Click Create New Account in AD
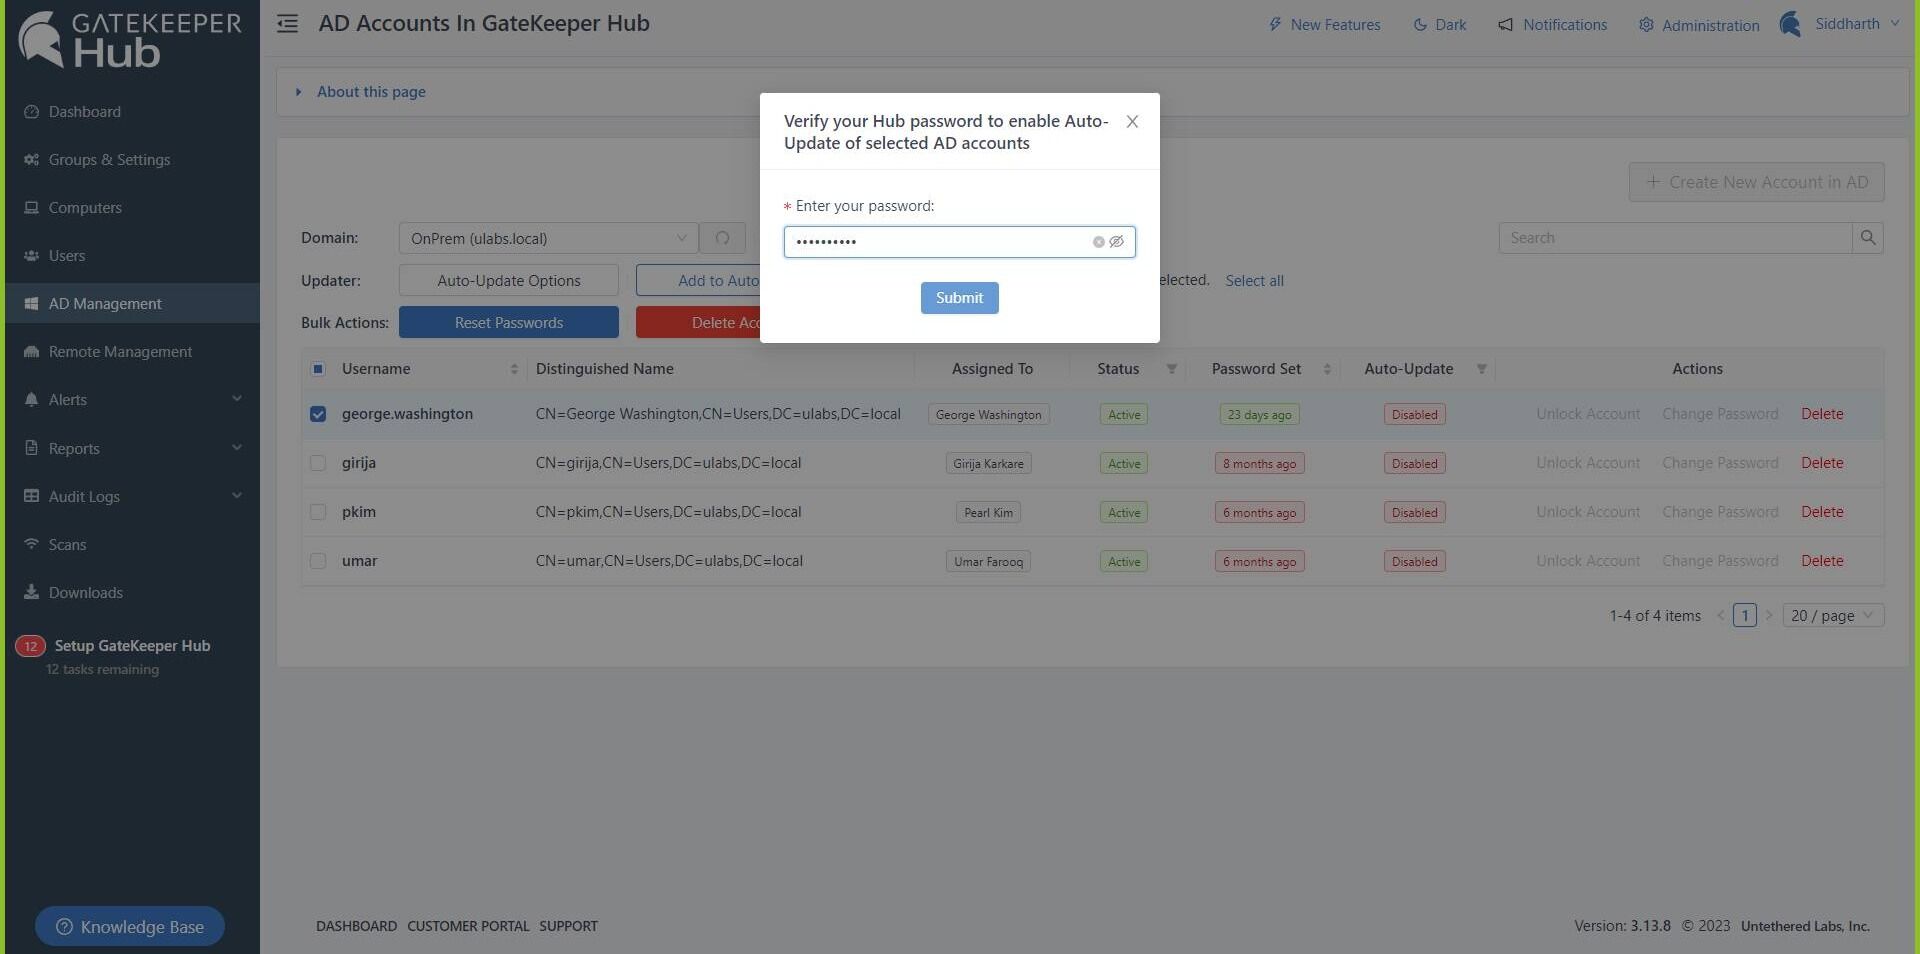Screen dimensions: 1920x954 click(1756, 182)
